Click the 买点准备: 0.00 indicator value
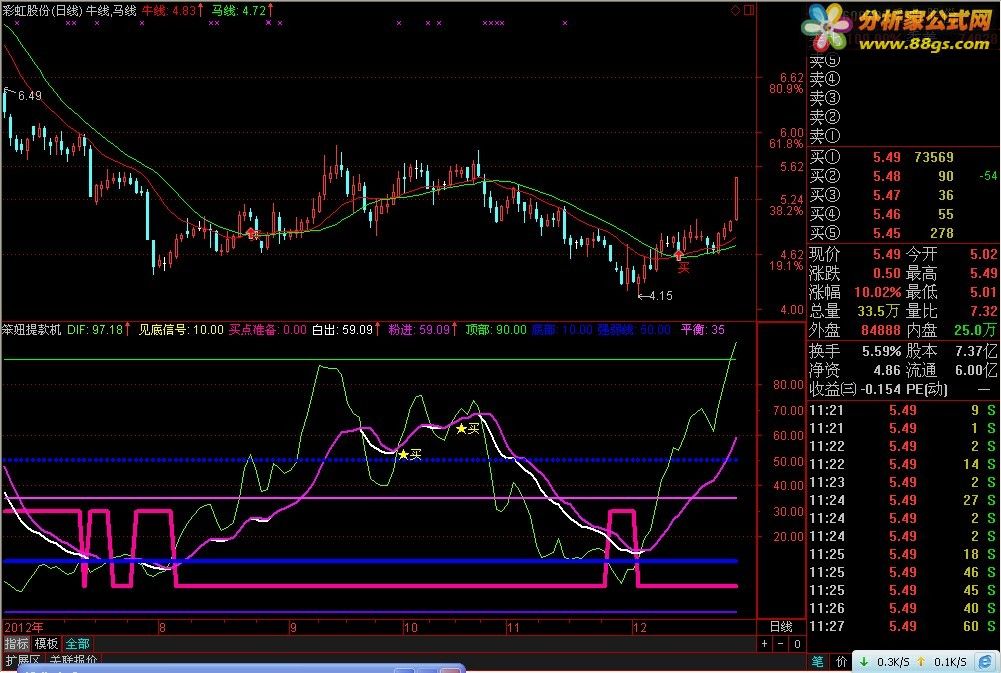The width and height of the screenshot is (1001, 673). [x=267, y=329]
